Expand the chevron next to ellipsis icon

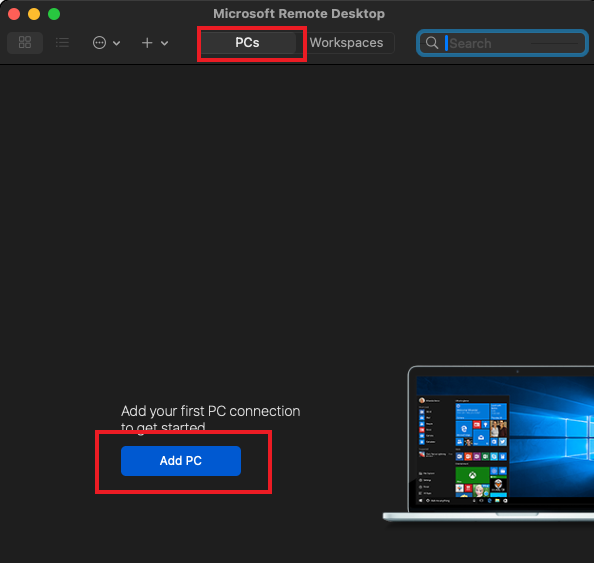117,43
